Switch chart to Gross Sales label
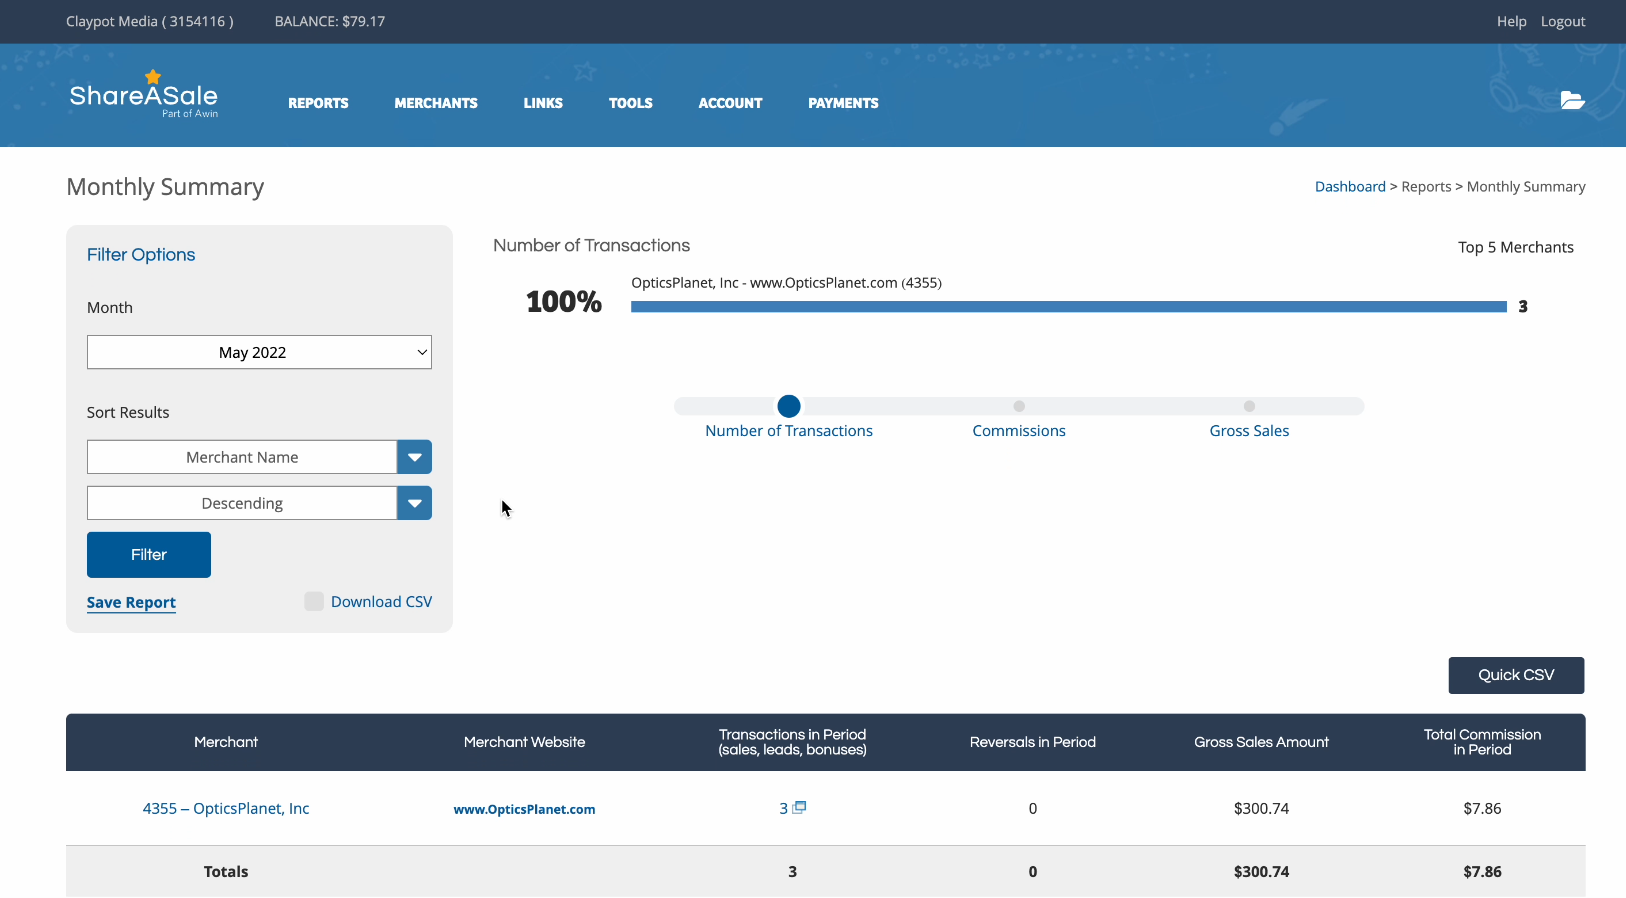This screenshot has width=1626, height=898. pyautogui.click(x=1249, y=431)
